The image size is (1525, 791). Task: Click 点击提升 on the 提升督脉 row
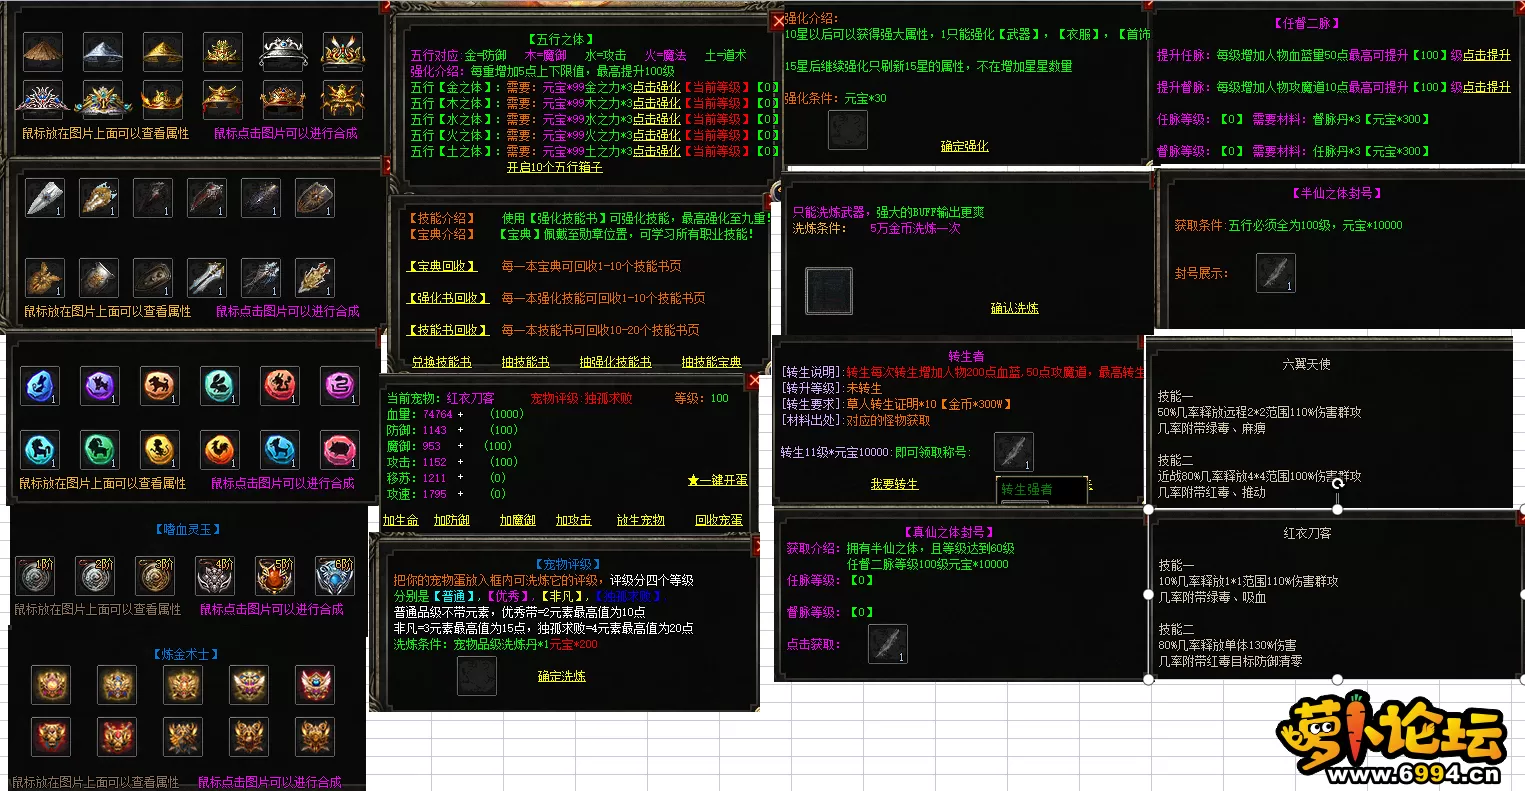[x=1487, y=87]
